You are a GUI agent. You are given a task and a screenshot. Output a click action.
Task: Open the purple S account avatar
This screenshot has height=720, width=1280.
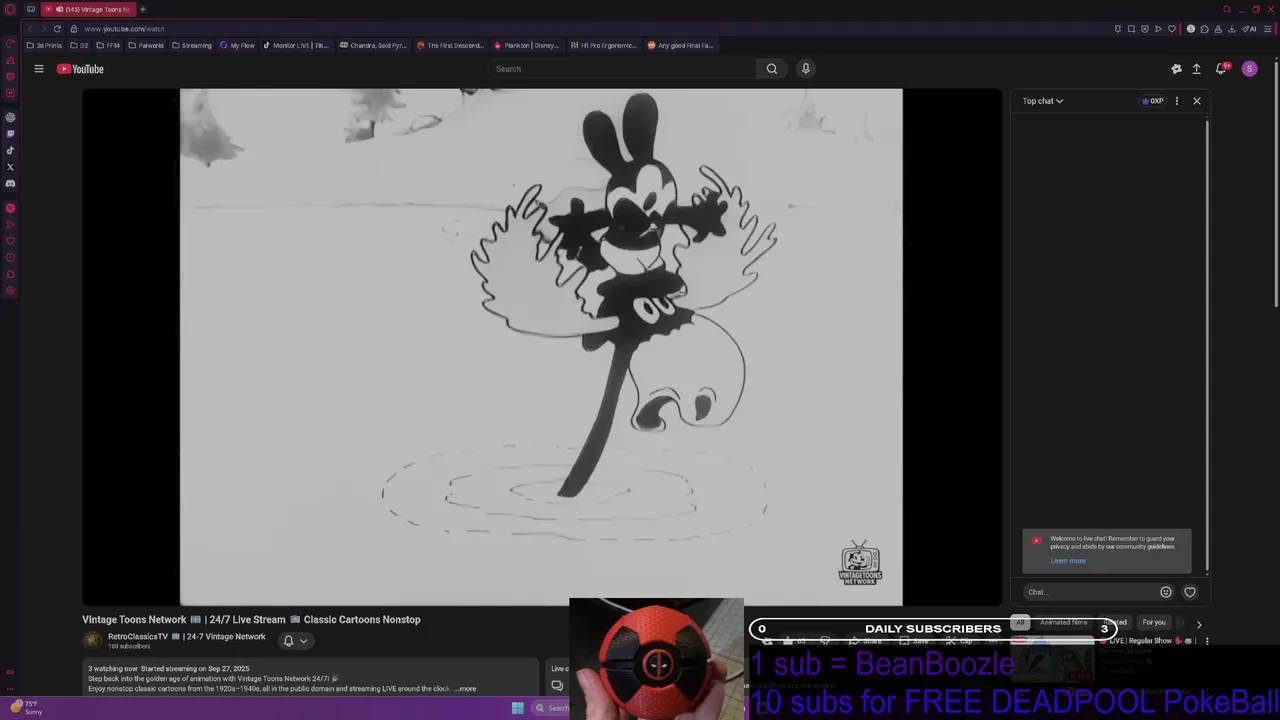[1249, 69]
